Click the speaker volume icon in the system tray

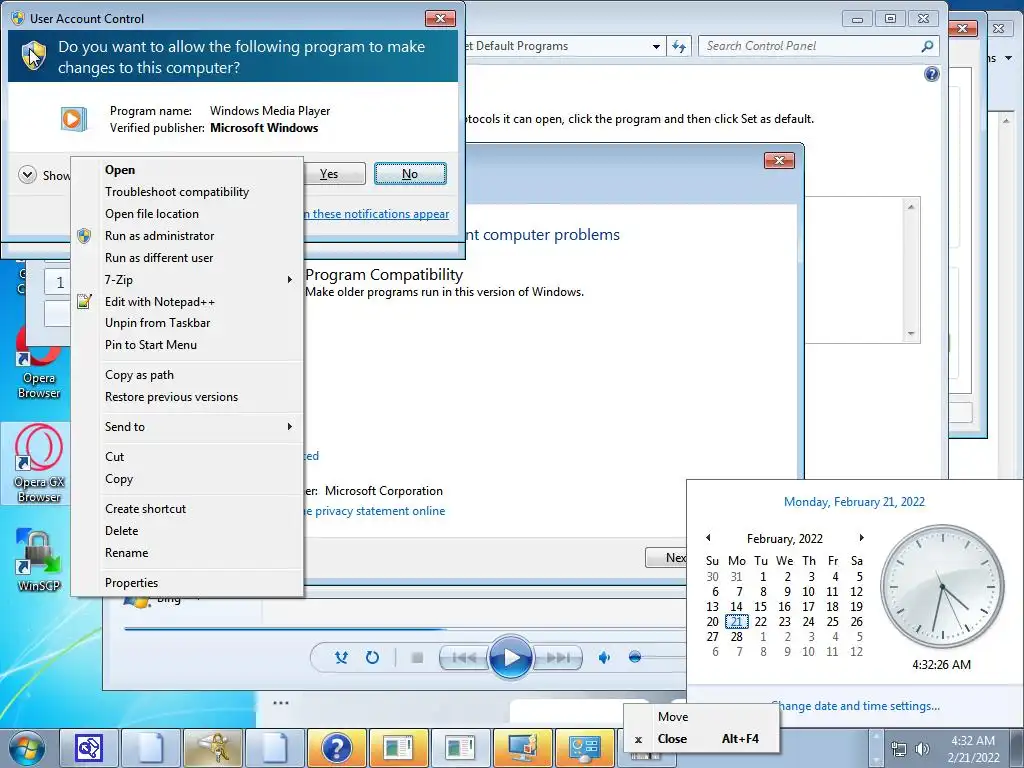tap(922, 749)
